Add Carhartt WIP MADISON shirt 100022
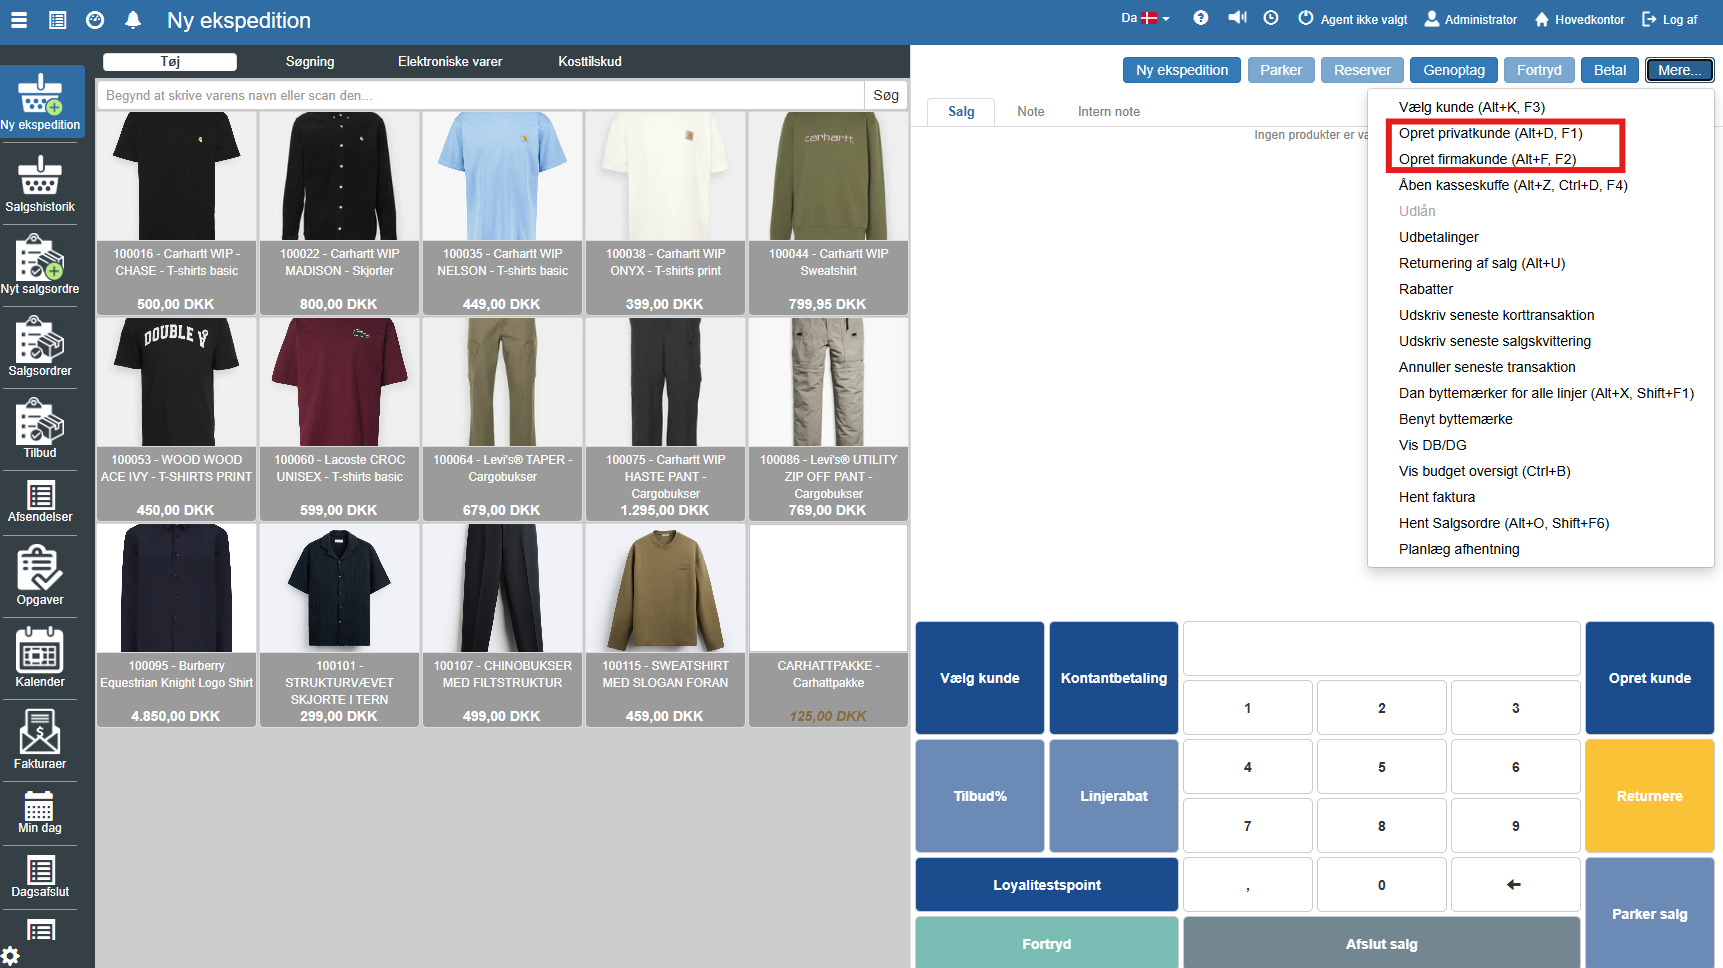This screenshot has width=1723, height=968. (339, 213)
